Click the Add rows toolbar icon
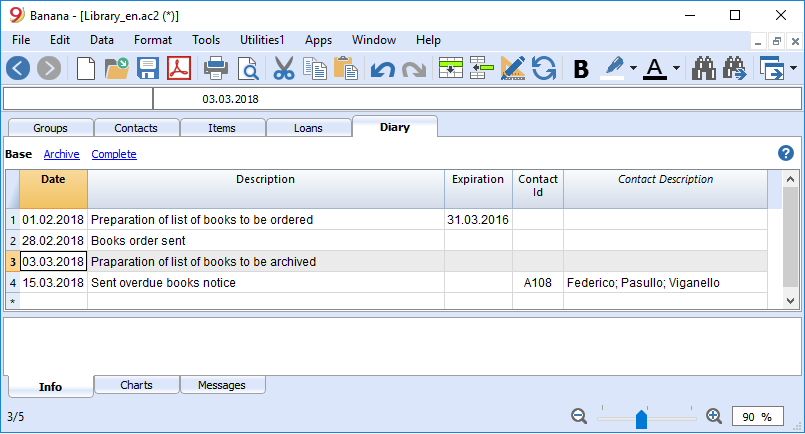The width and height of the screenshot is (805, 434). pos(451,68)
